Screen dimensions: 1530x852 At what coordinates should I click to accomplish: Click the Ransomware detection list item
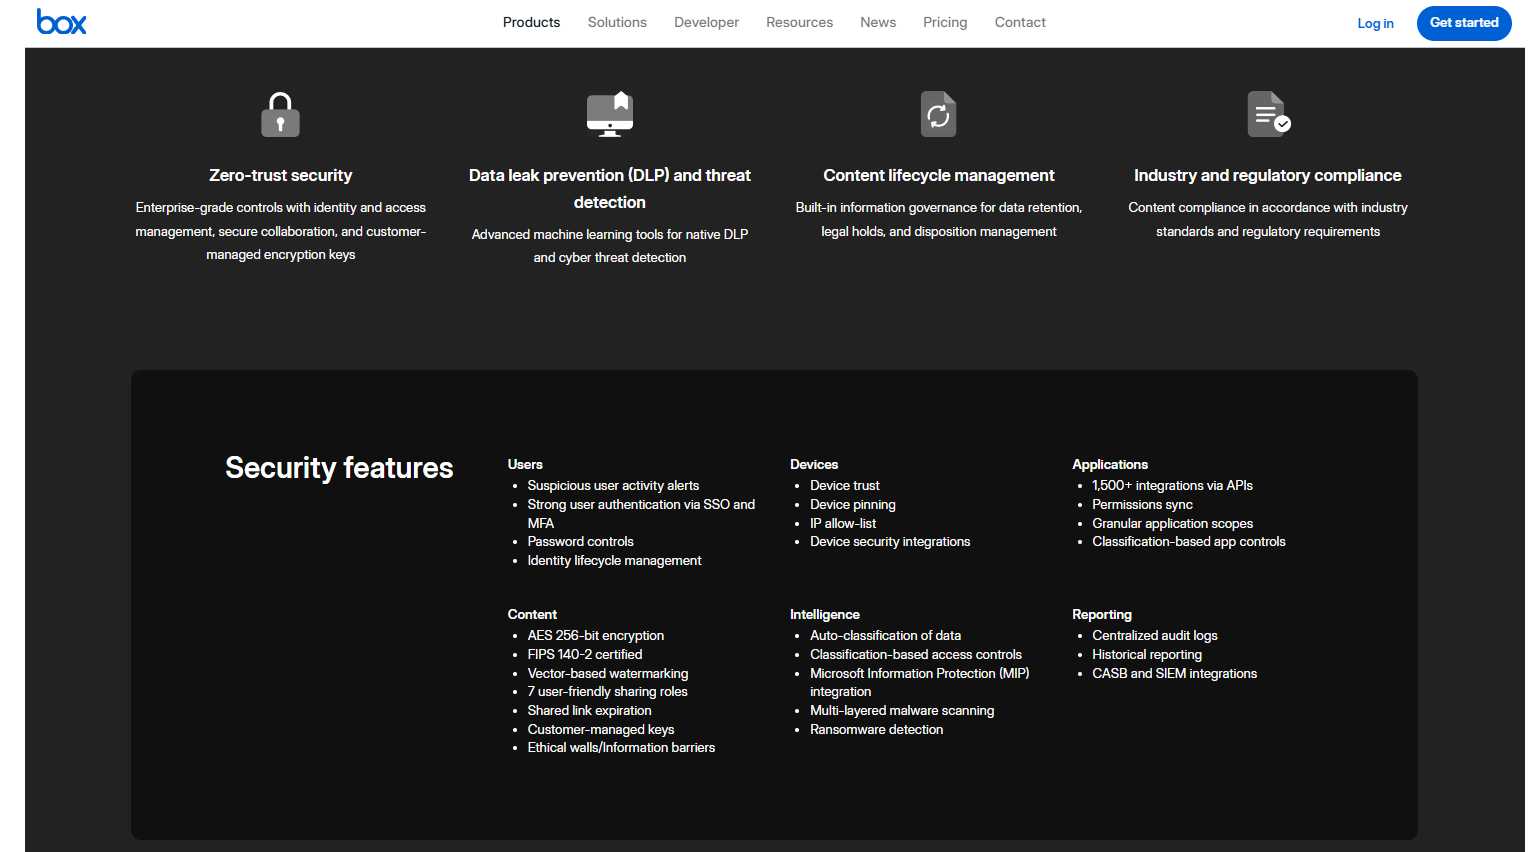[x=877, y=729]
